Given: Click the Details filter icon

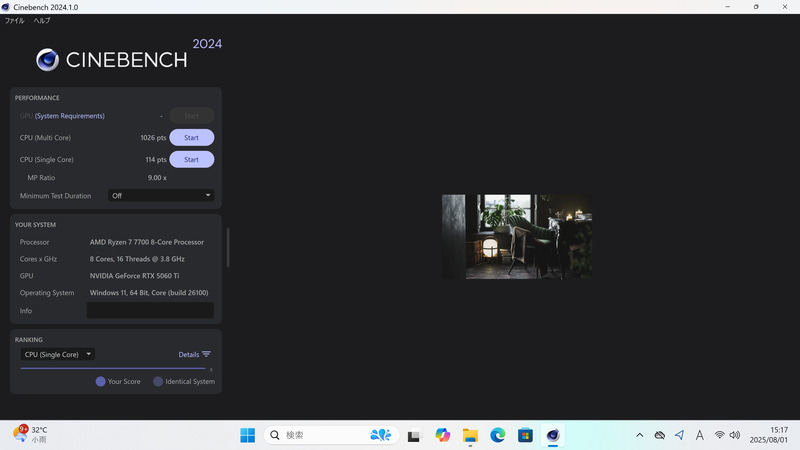Looking at the screenshot, I should pyautogui.click(x=206, y=354).
